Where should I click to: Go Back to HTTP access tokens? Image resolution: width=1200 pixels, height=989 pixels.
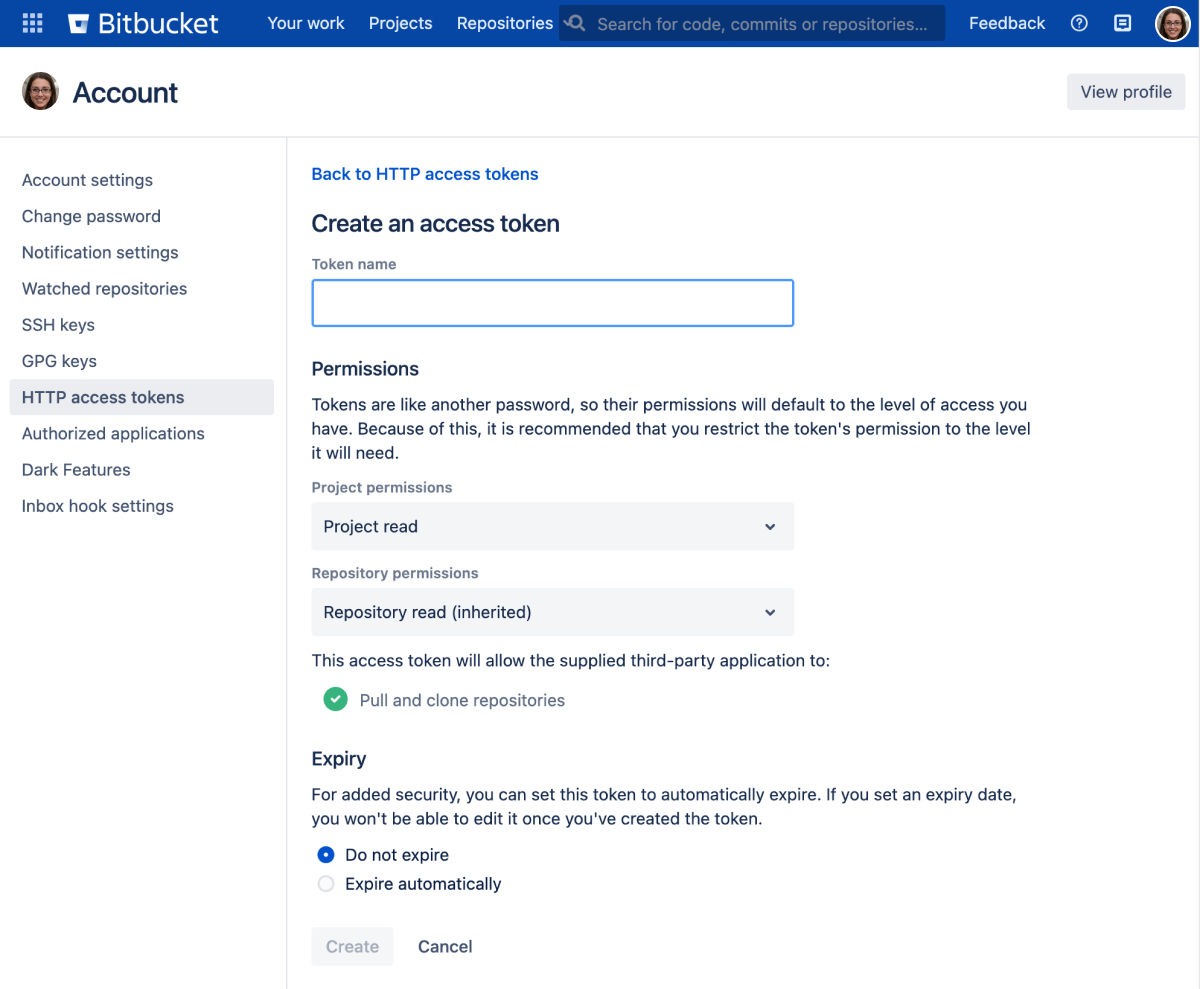425,173
